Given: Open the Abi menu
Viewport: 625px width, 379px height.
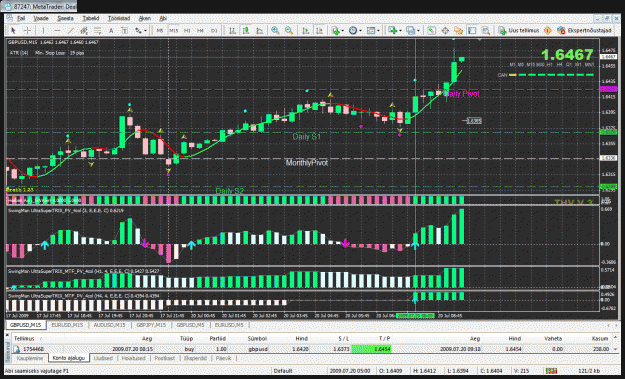Looking at the screenshot, I should (x=163, y=18).
